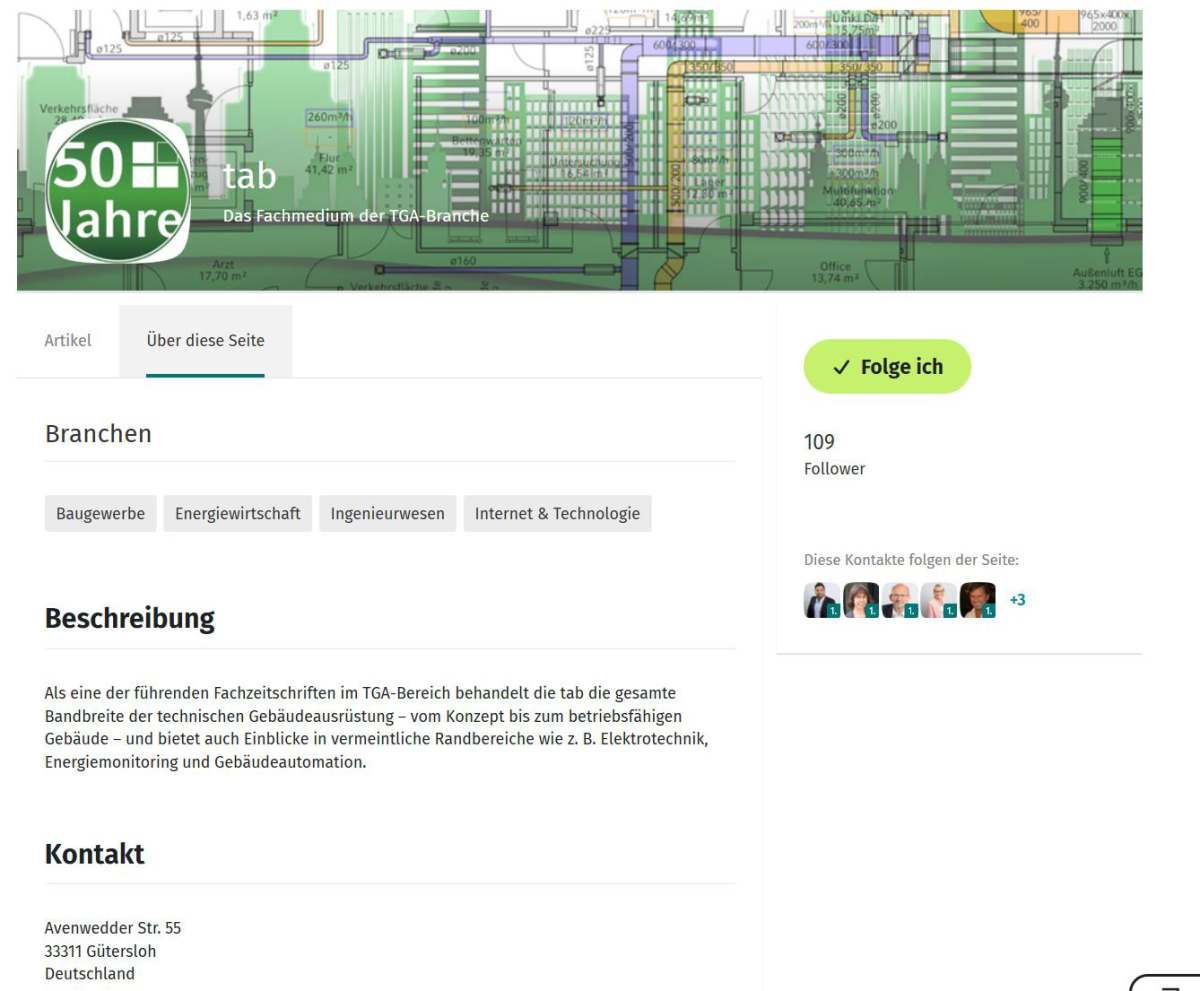The height and width of the screenshot is (991, 1200).
Task: Click the checkmark in Folge ich
Action: point(841,368)
